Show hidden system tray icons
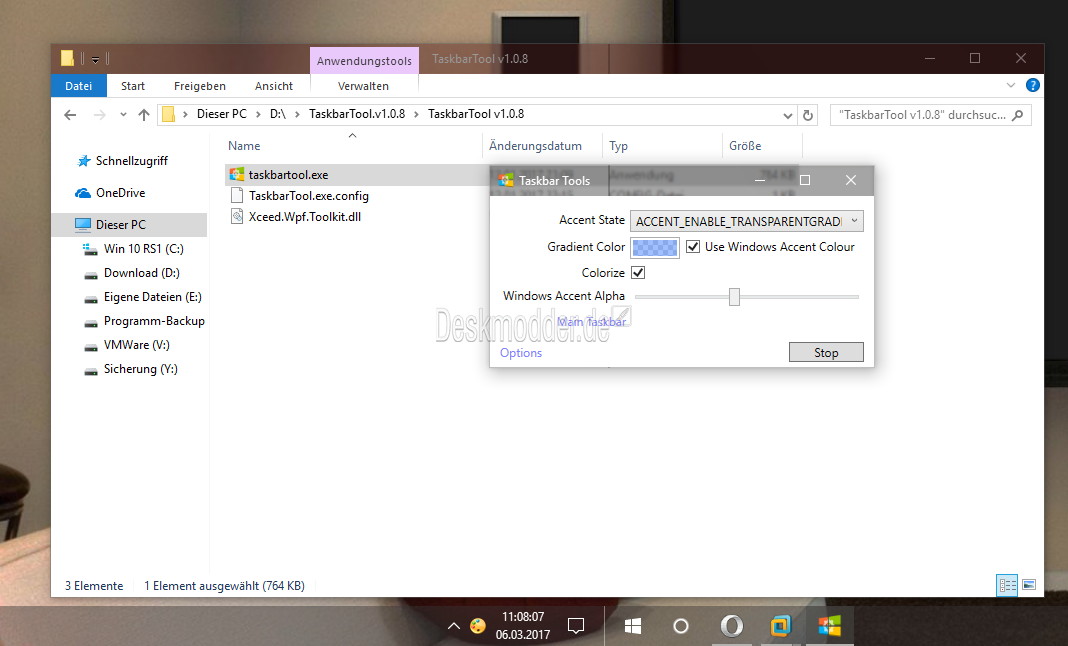The image size is (1068, 646). (x=454, y=626)
